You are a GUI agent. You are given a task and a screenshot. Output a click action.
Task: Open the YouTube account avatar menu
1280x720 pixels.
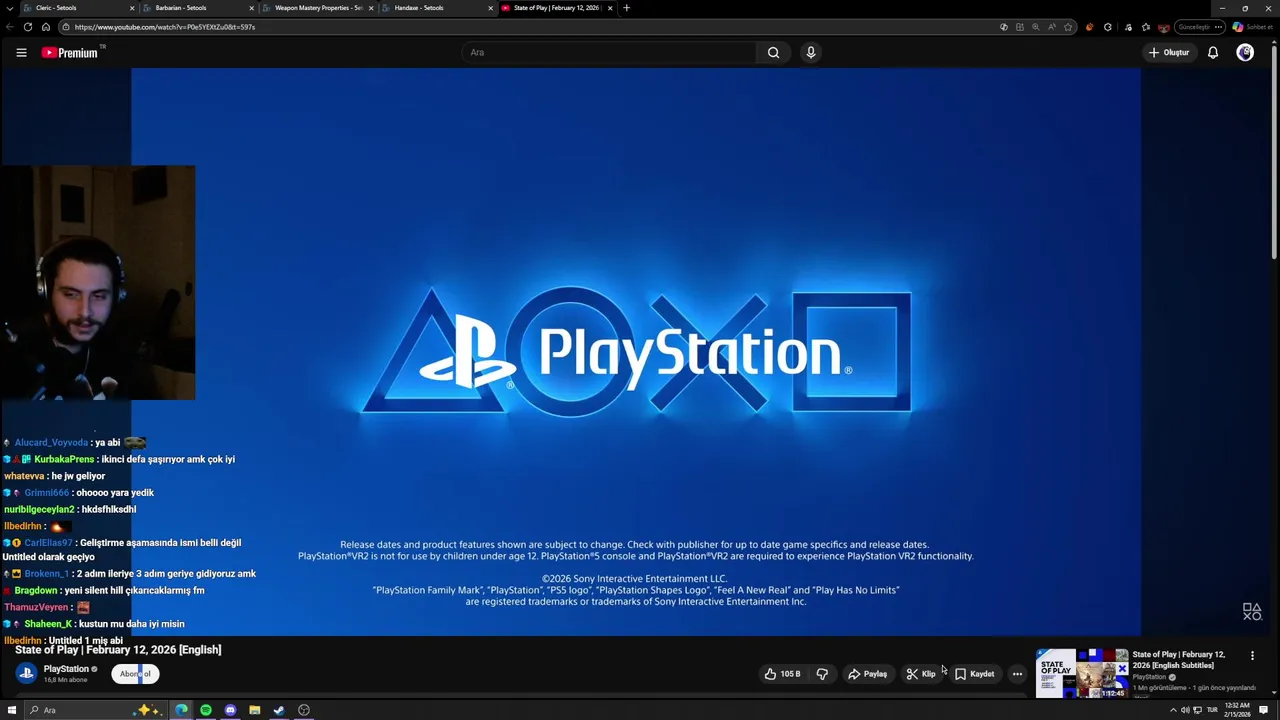[x=1245, y=52]
